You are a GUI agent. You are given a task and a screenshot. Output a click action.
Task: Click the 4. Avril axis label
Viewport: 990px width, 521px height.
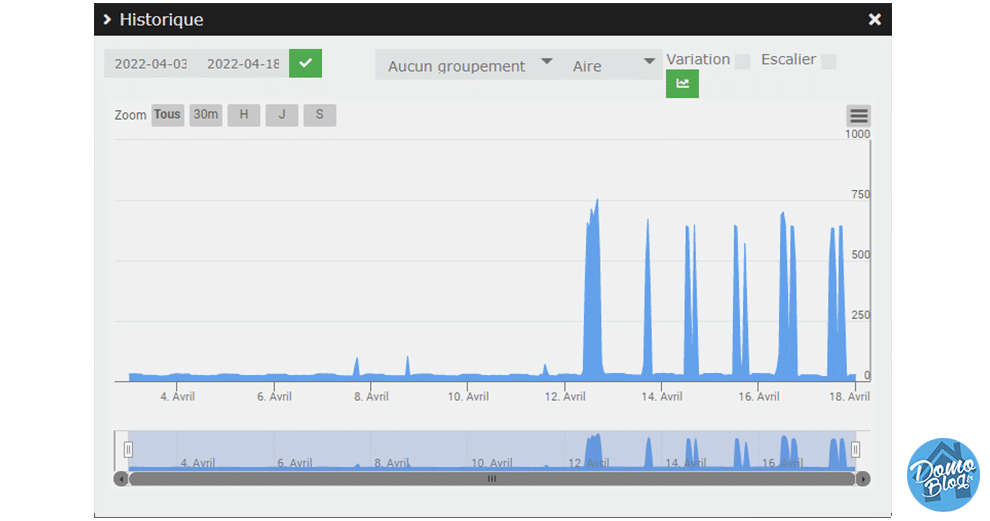[x=177, y=397]
